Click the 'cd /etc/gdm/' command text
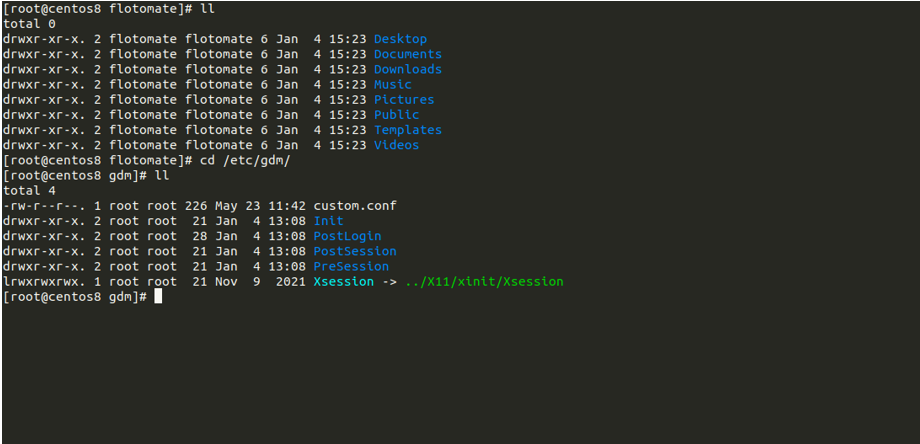 coord(245,160)
